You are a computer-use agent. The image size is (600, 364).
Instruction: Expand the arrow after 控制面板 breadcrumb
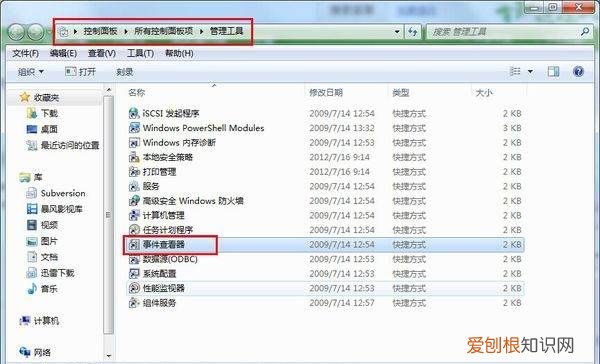click(x=126, y=31)
